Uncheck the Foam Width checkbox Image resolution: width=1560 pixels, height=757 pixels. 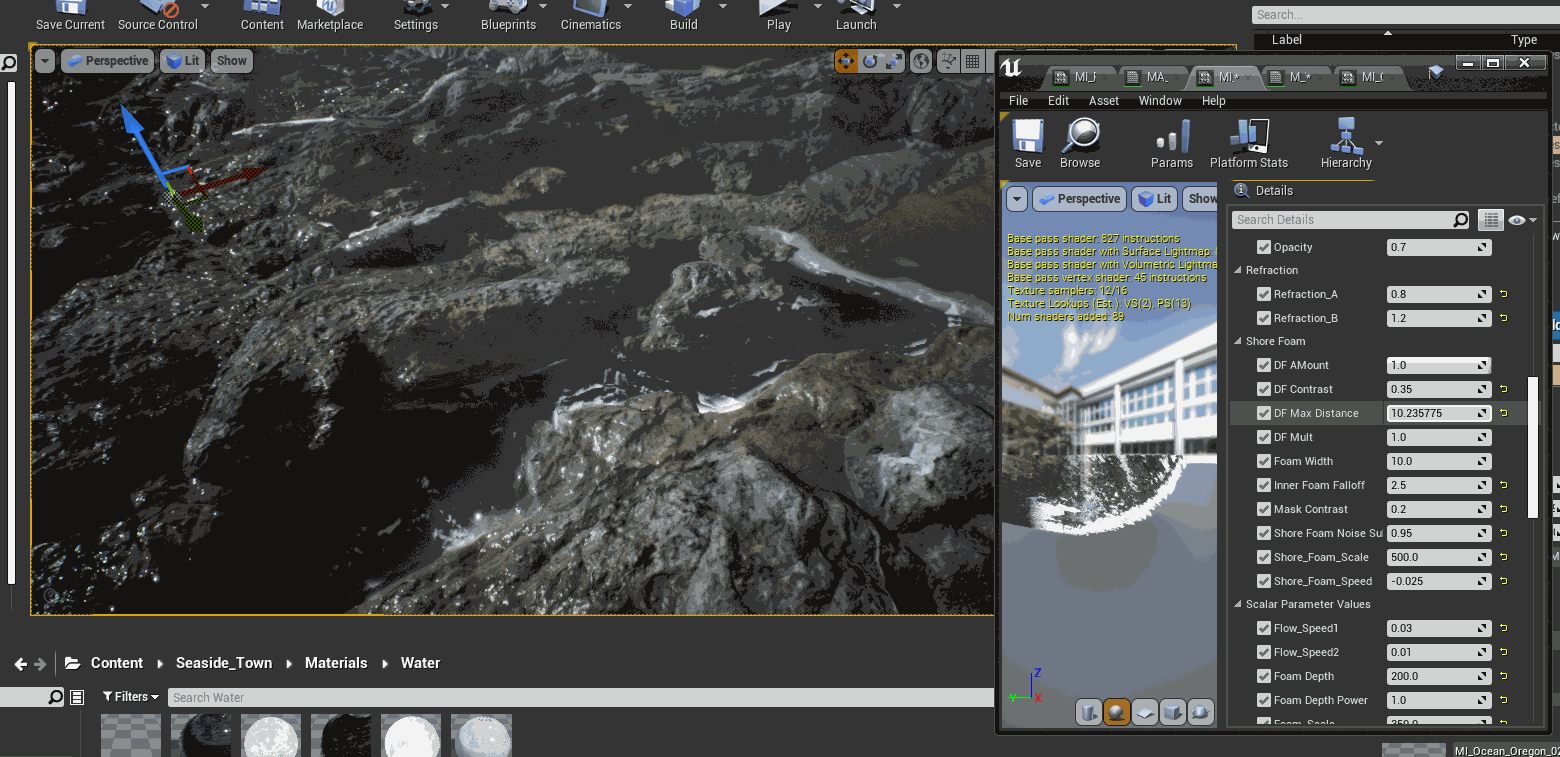[1264, 461]
